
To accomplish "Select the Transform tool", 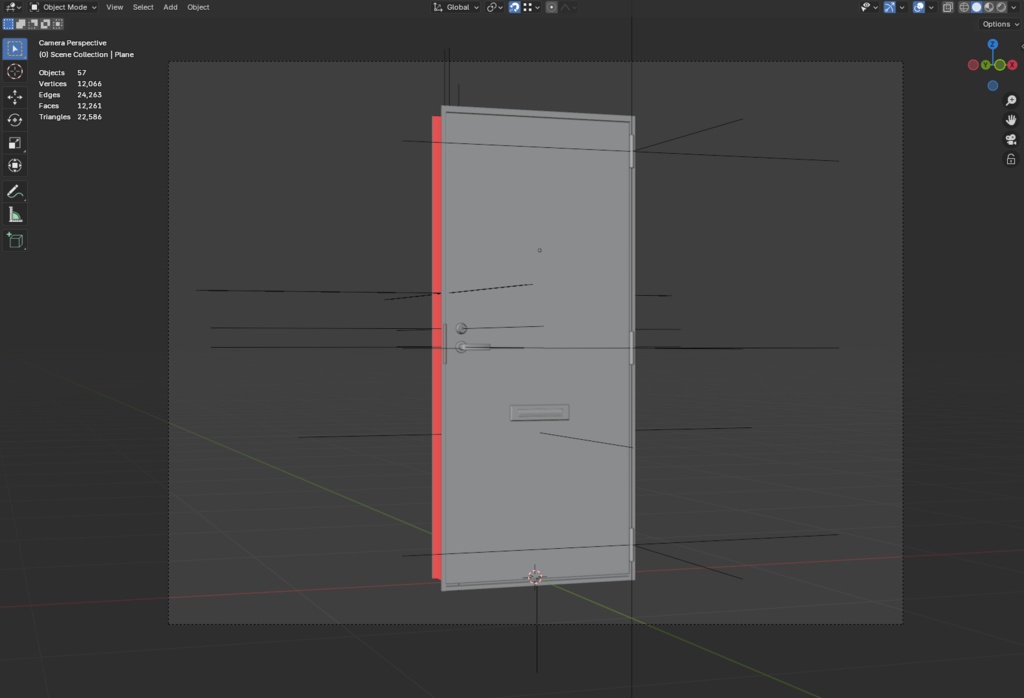I will tap(14, 166).
